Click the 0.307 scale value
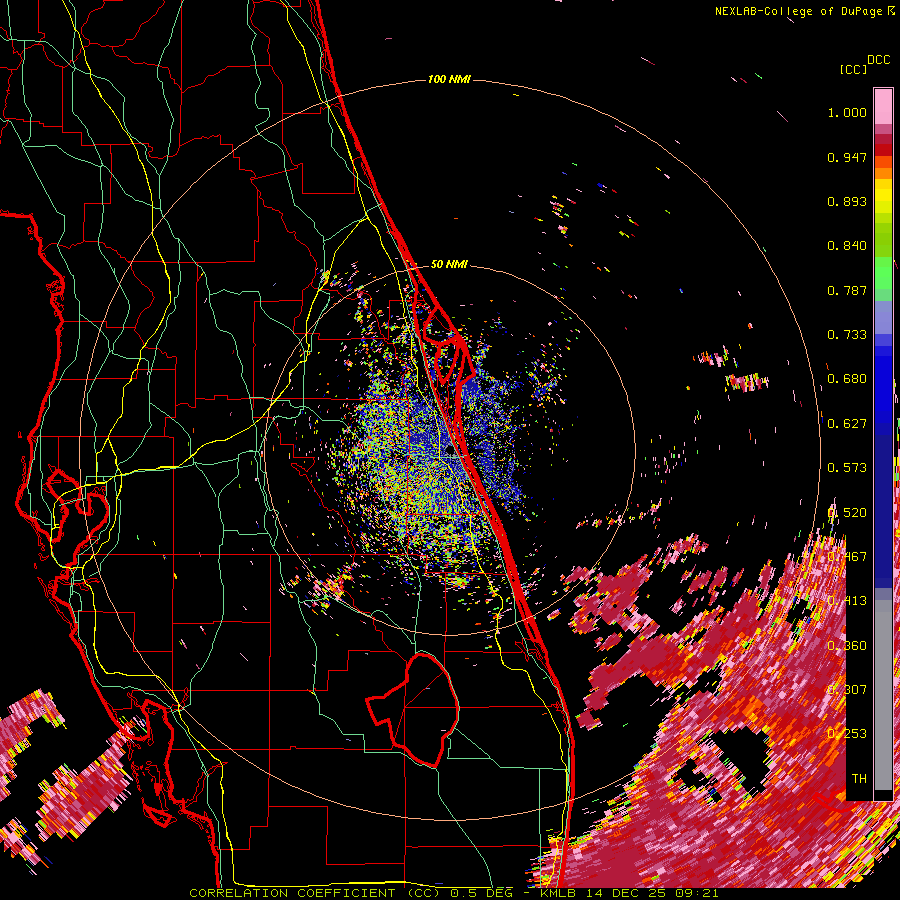This screenshot has width=900, height=900. point(847,690)
